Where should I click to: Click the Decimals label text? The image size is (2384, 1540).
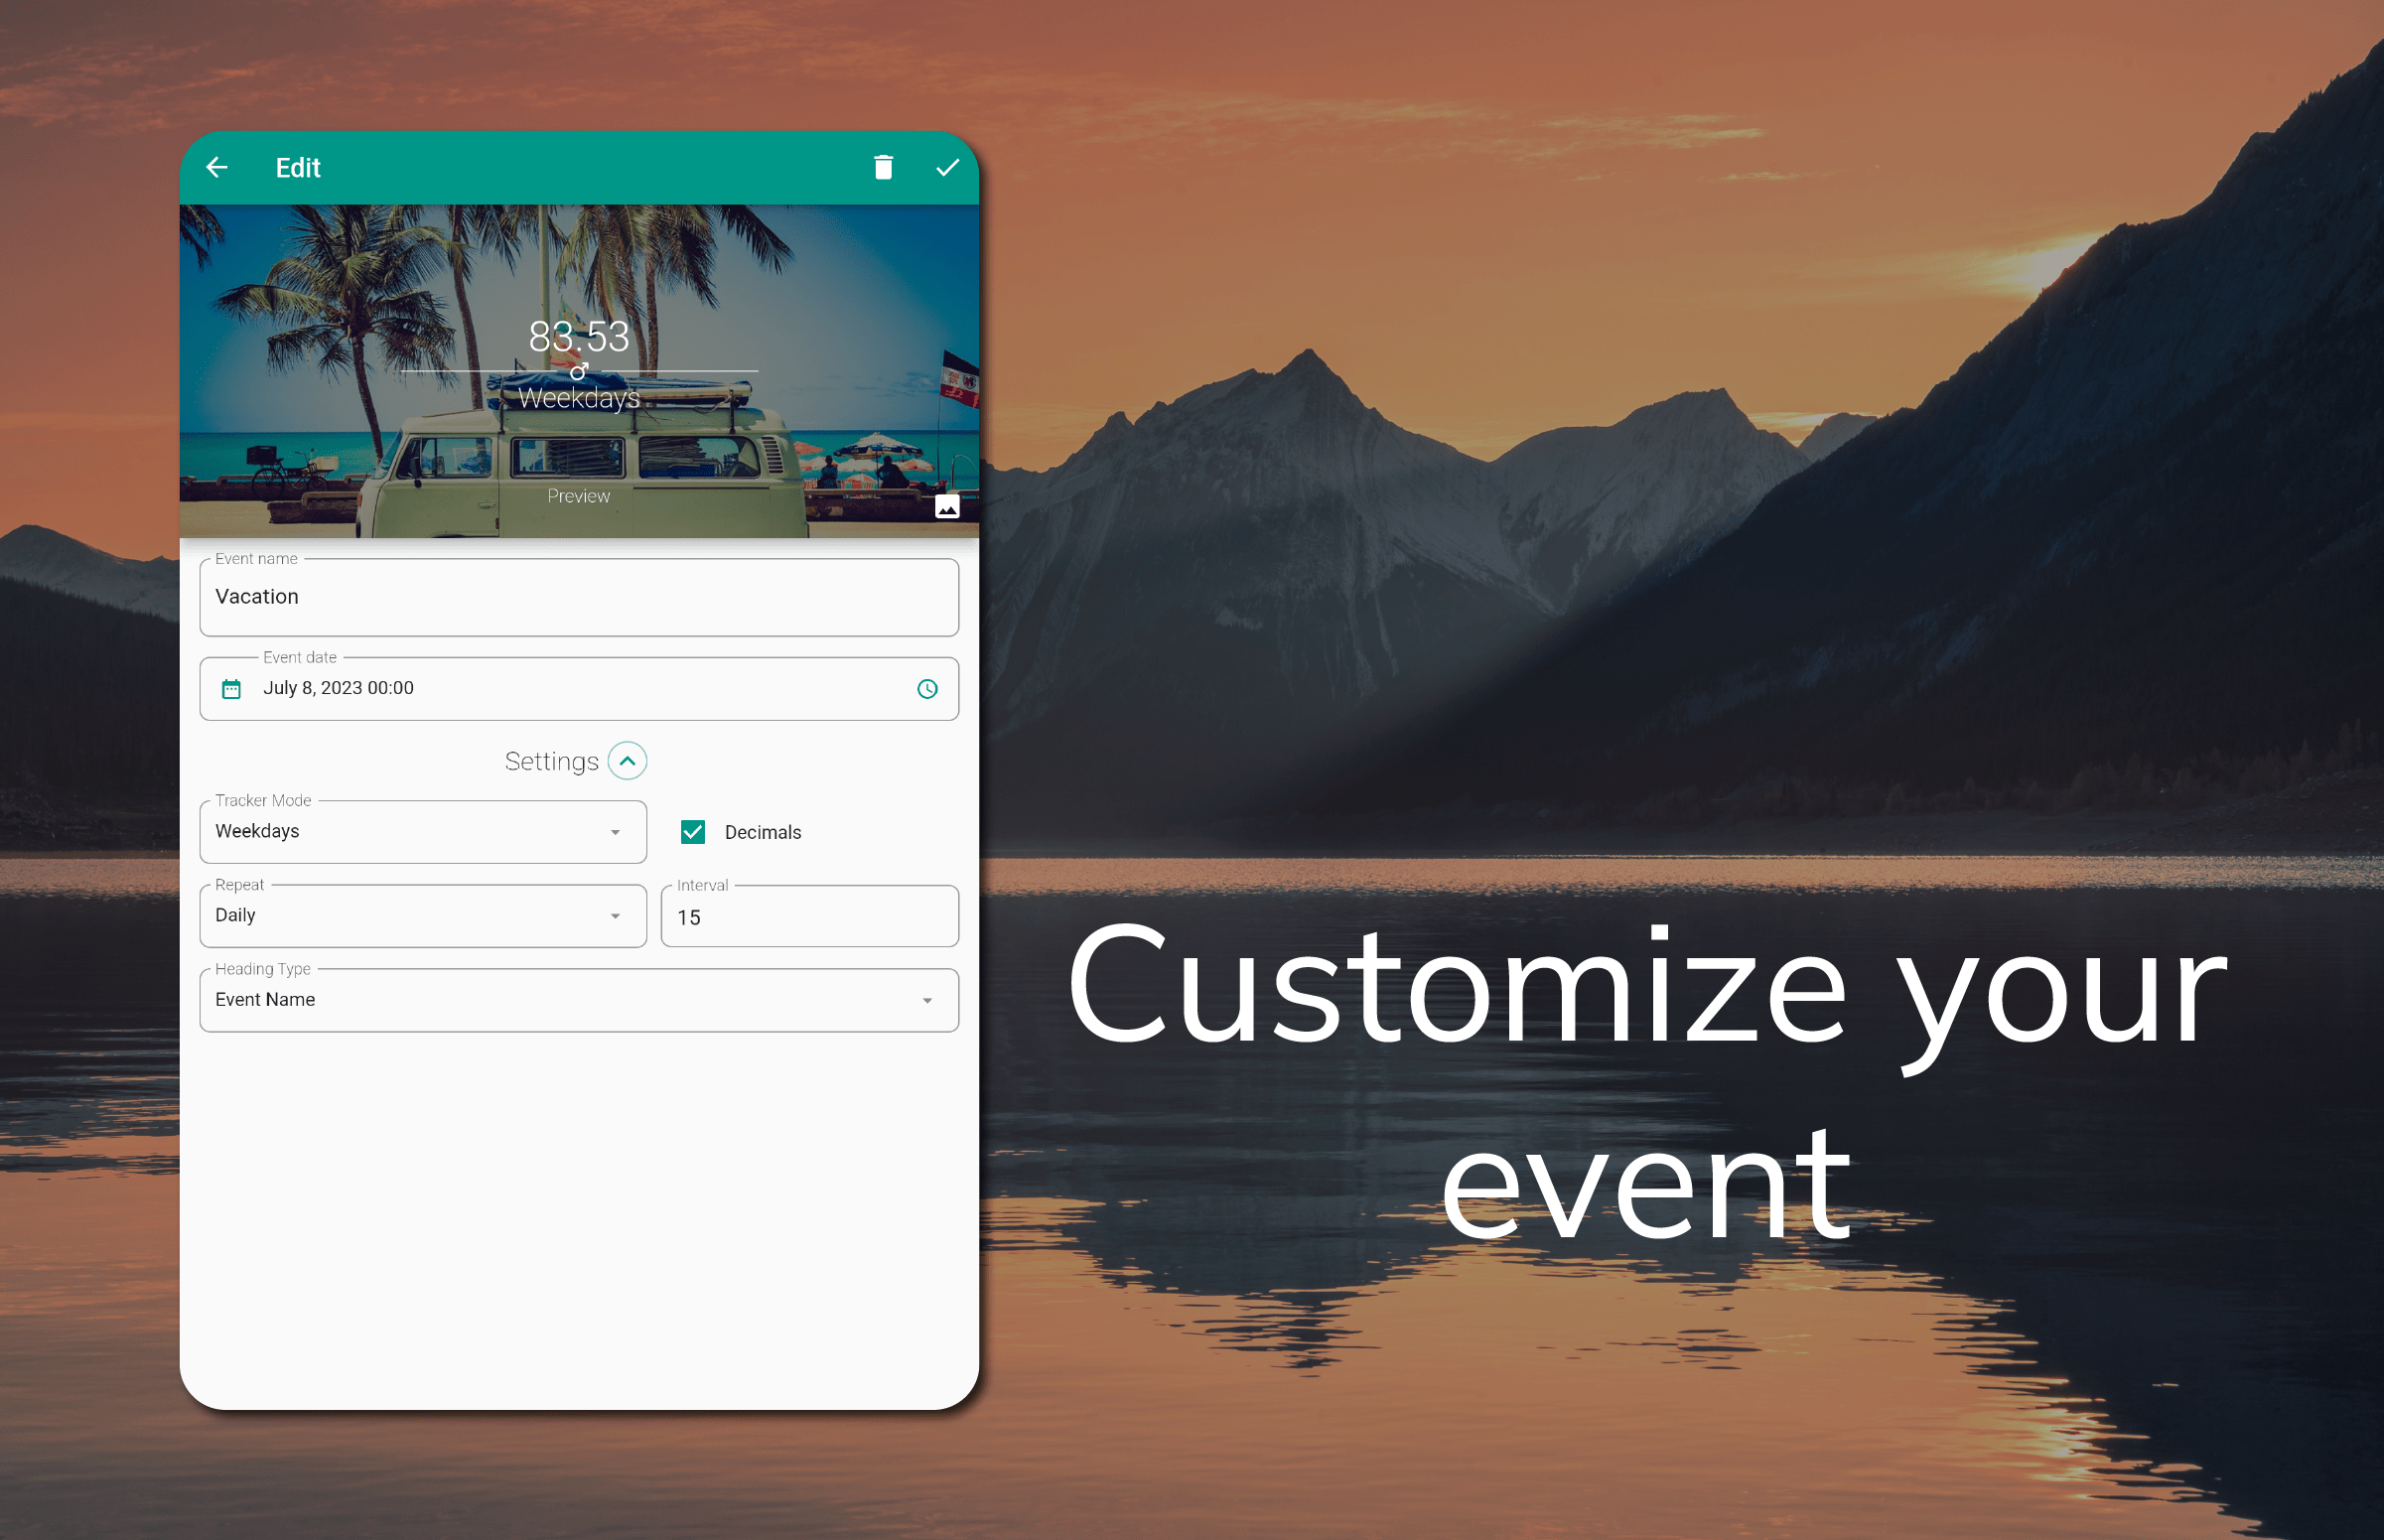point(763,832)
